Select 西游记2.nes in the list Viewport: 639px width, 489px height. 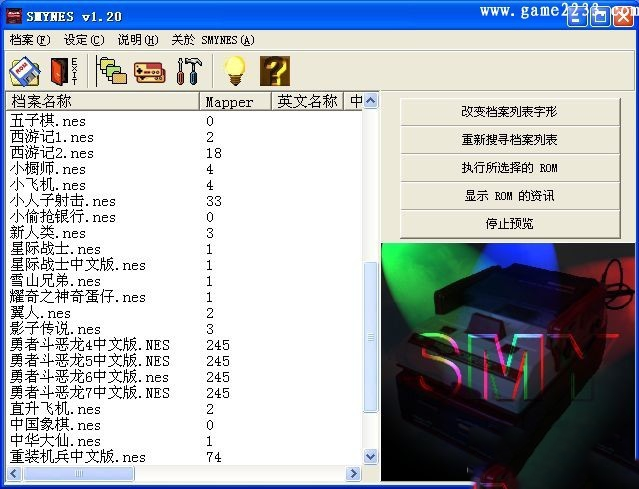click(x=52, y=153)
